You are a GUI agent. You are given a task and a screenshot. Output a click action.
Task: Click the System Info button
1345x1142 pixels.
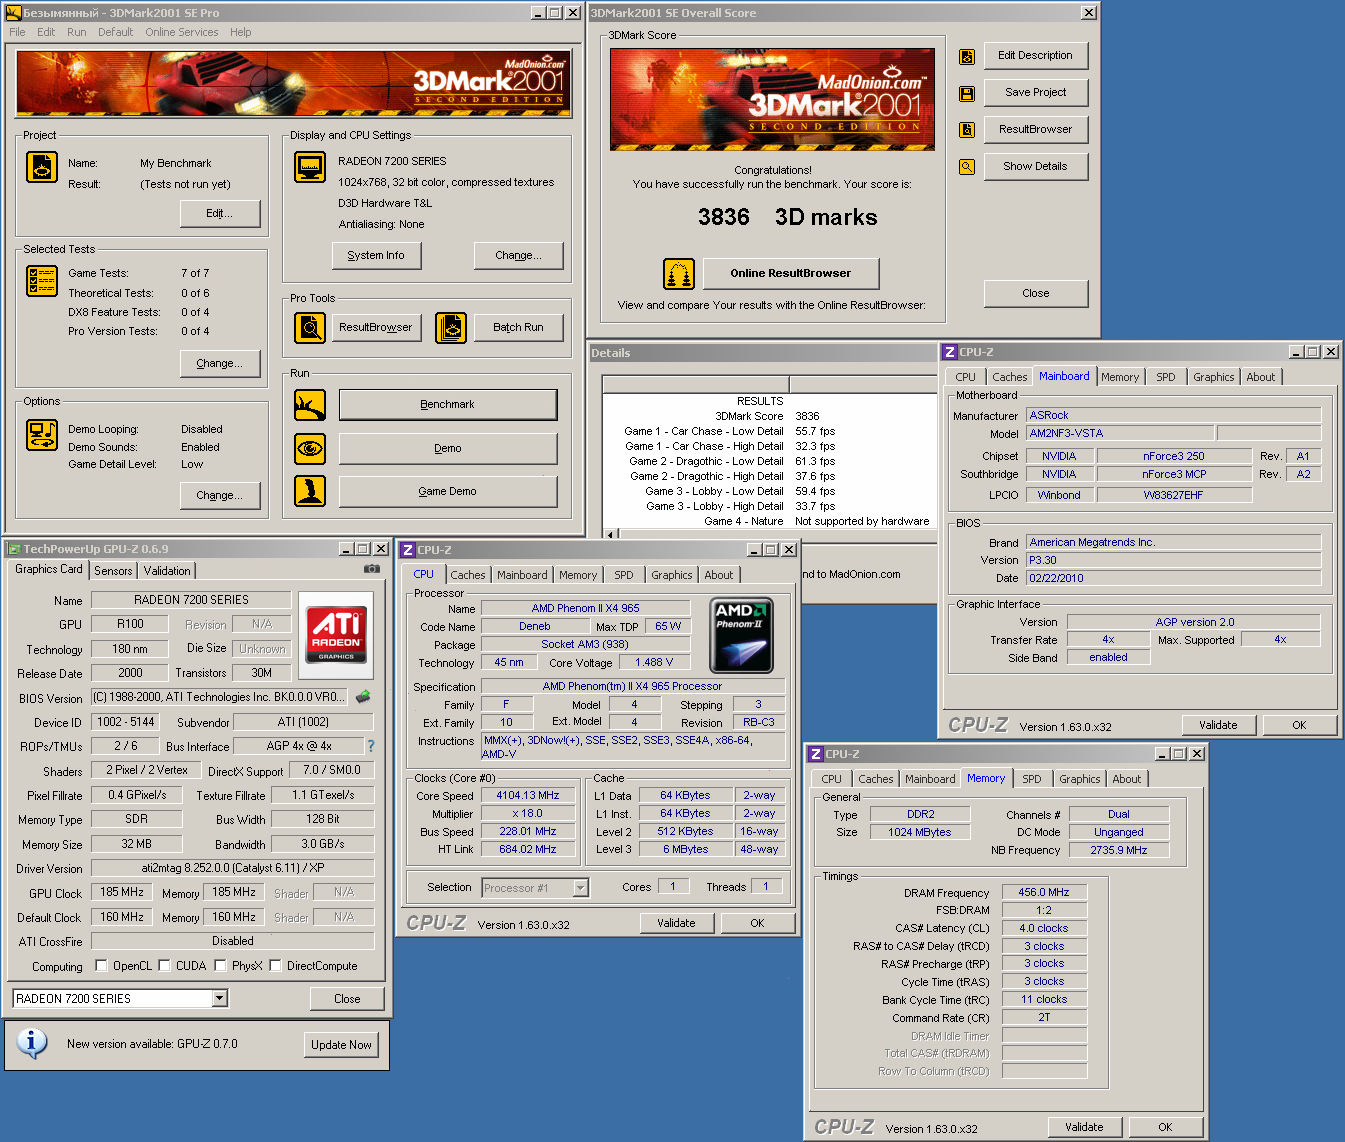(x=376, y=255)
